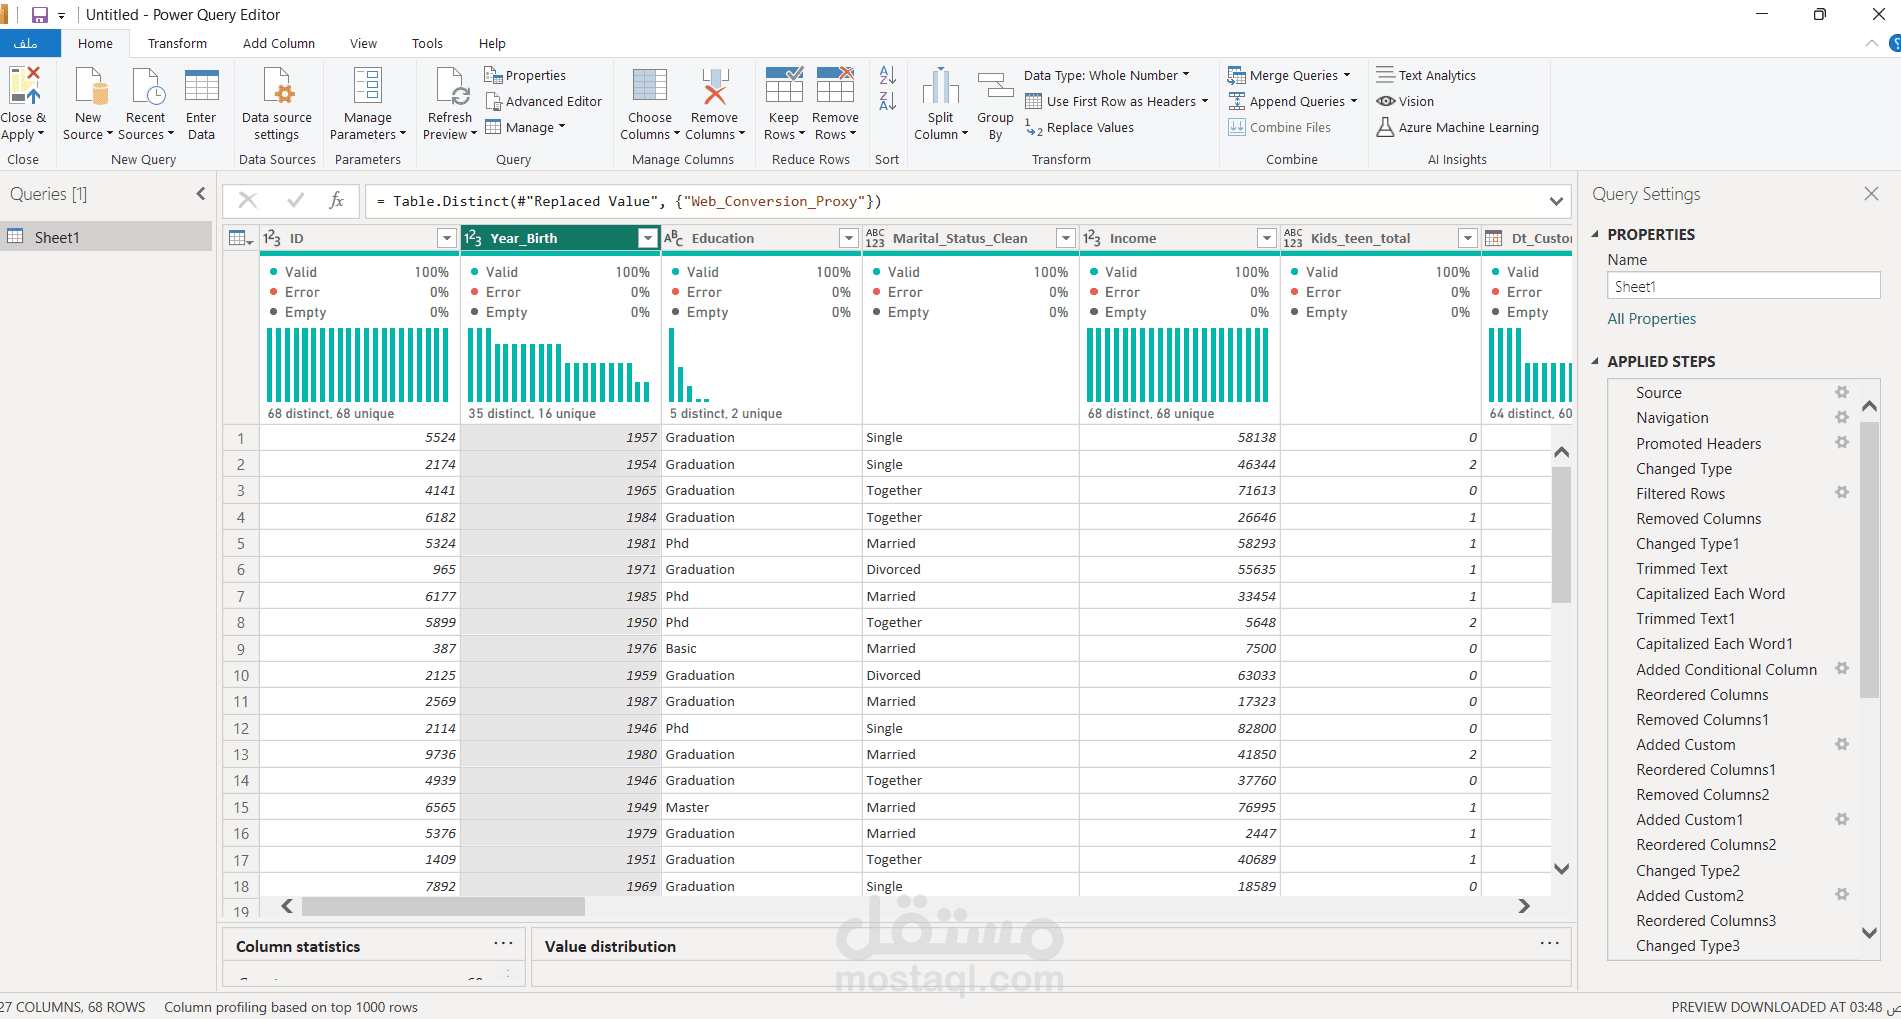Open the Manage query button
The width and height of the screenshot is (1901, 1019).
(525, 127)
